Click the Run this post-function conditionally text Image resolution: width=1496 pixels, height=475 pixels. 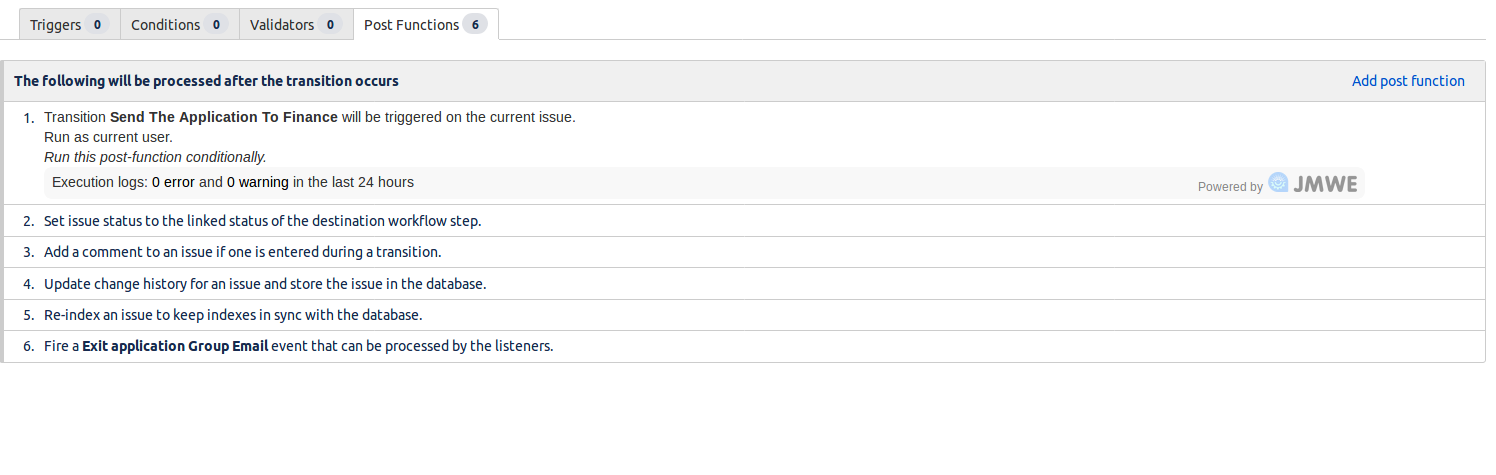(x=155, y=157)
